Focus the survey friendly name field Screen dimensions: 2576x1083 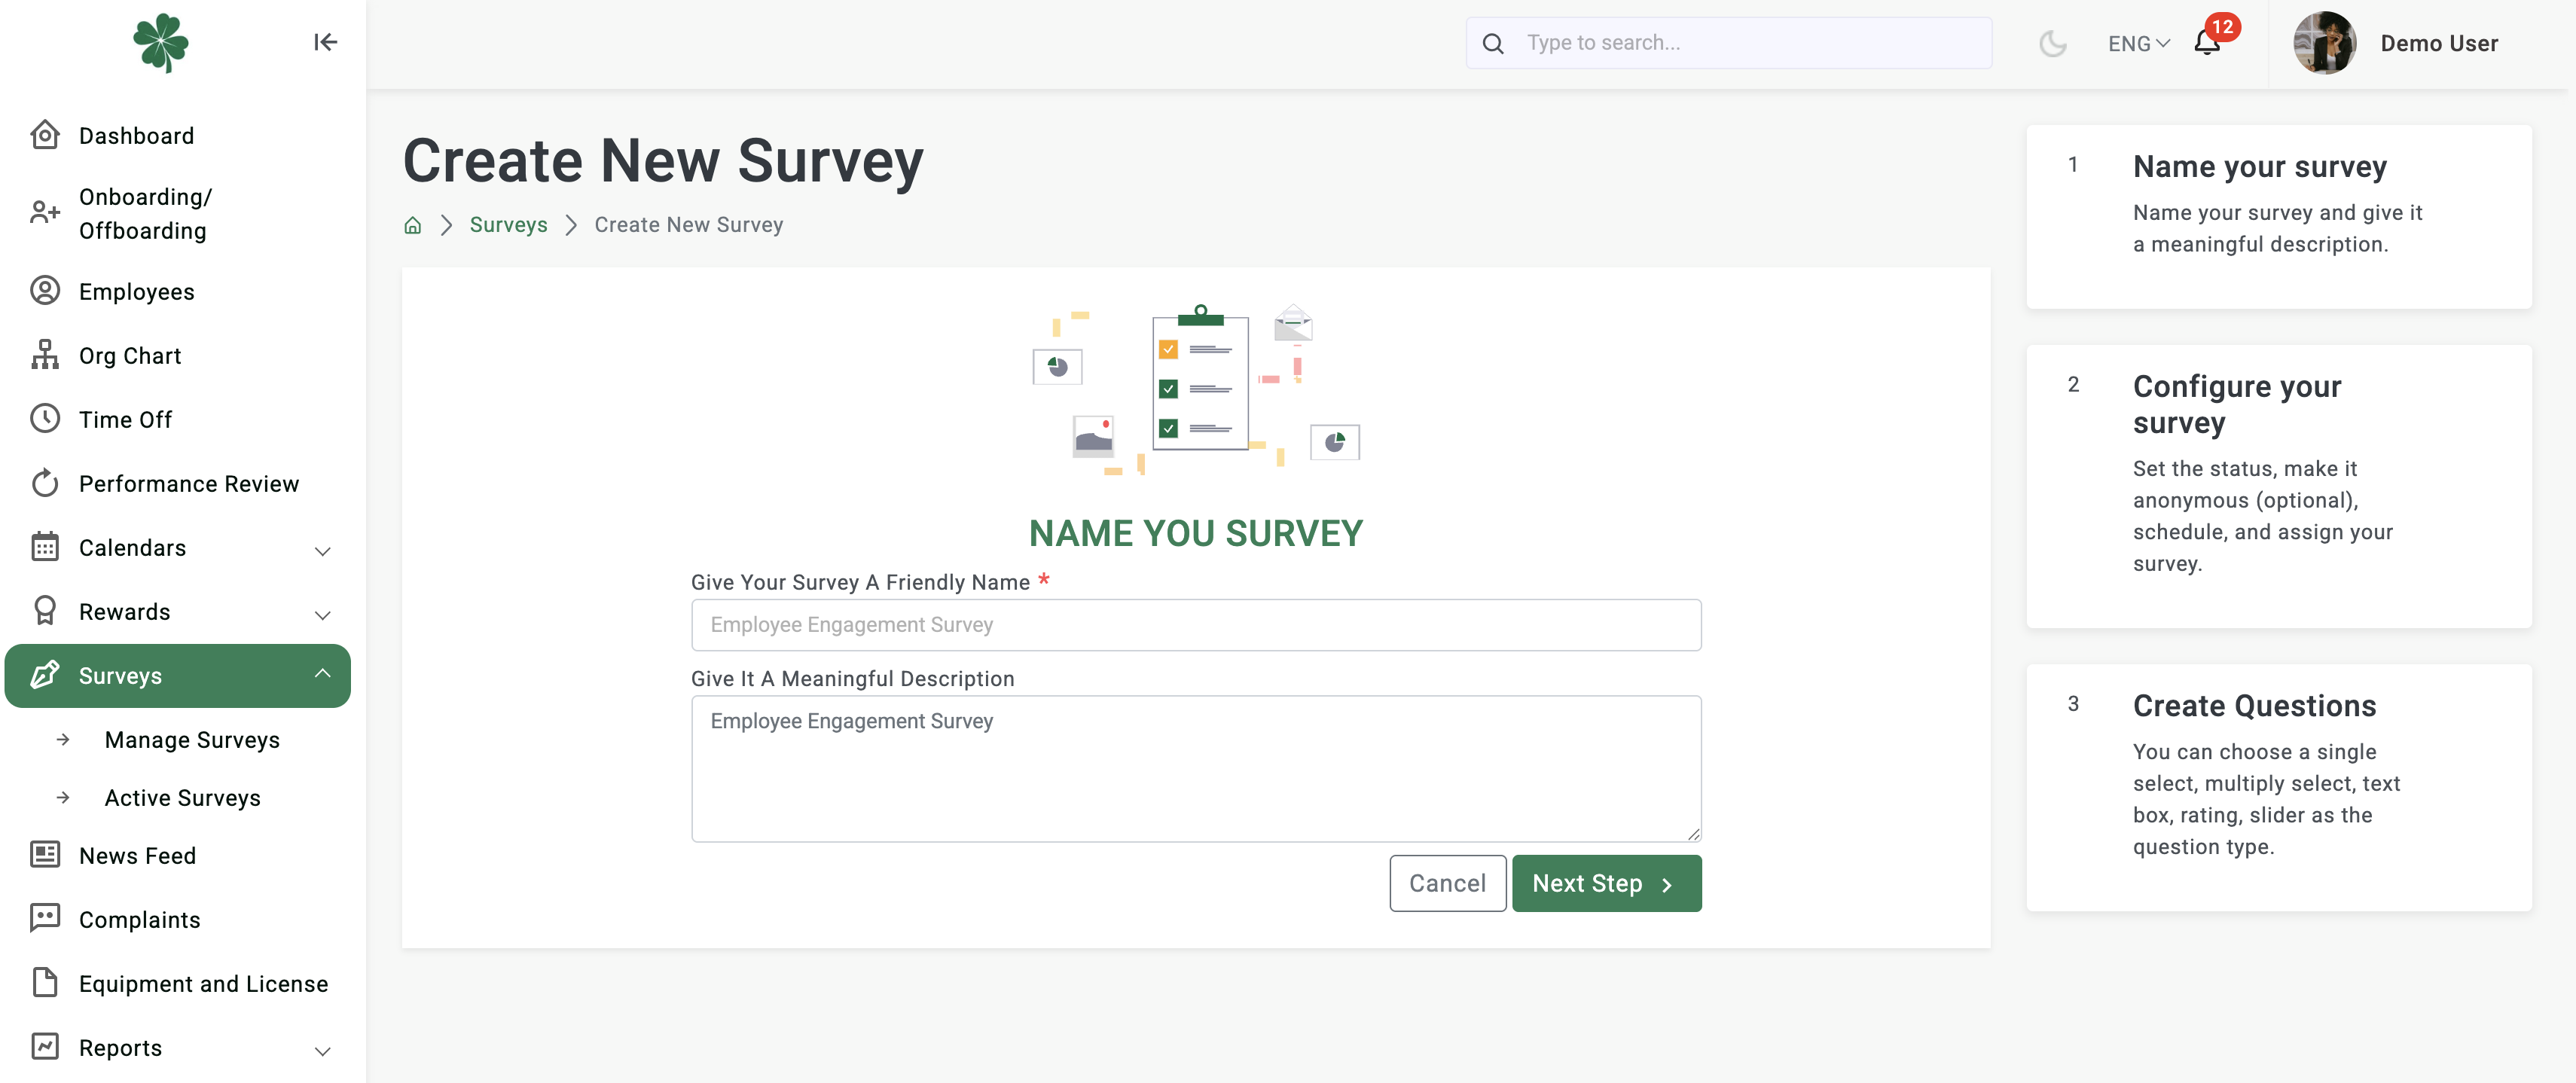click(1196, 625)
